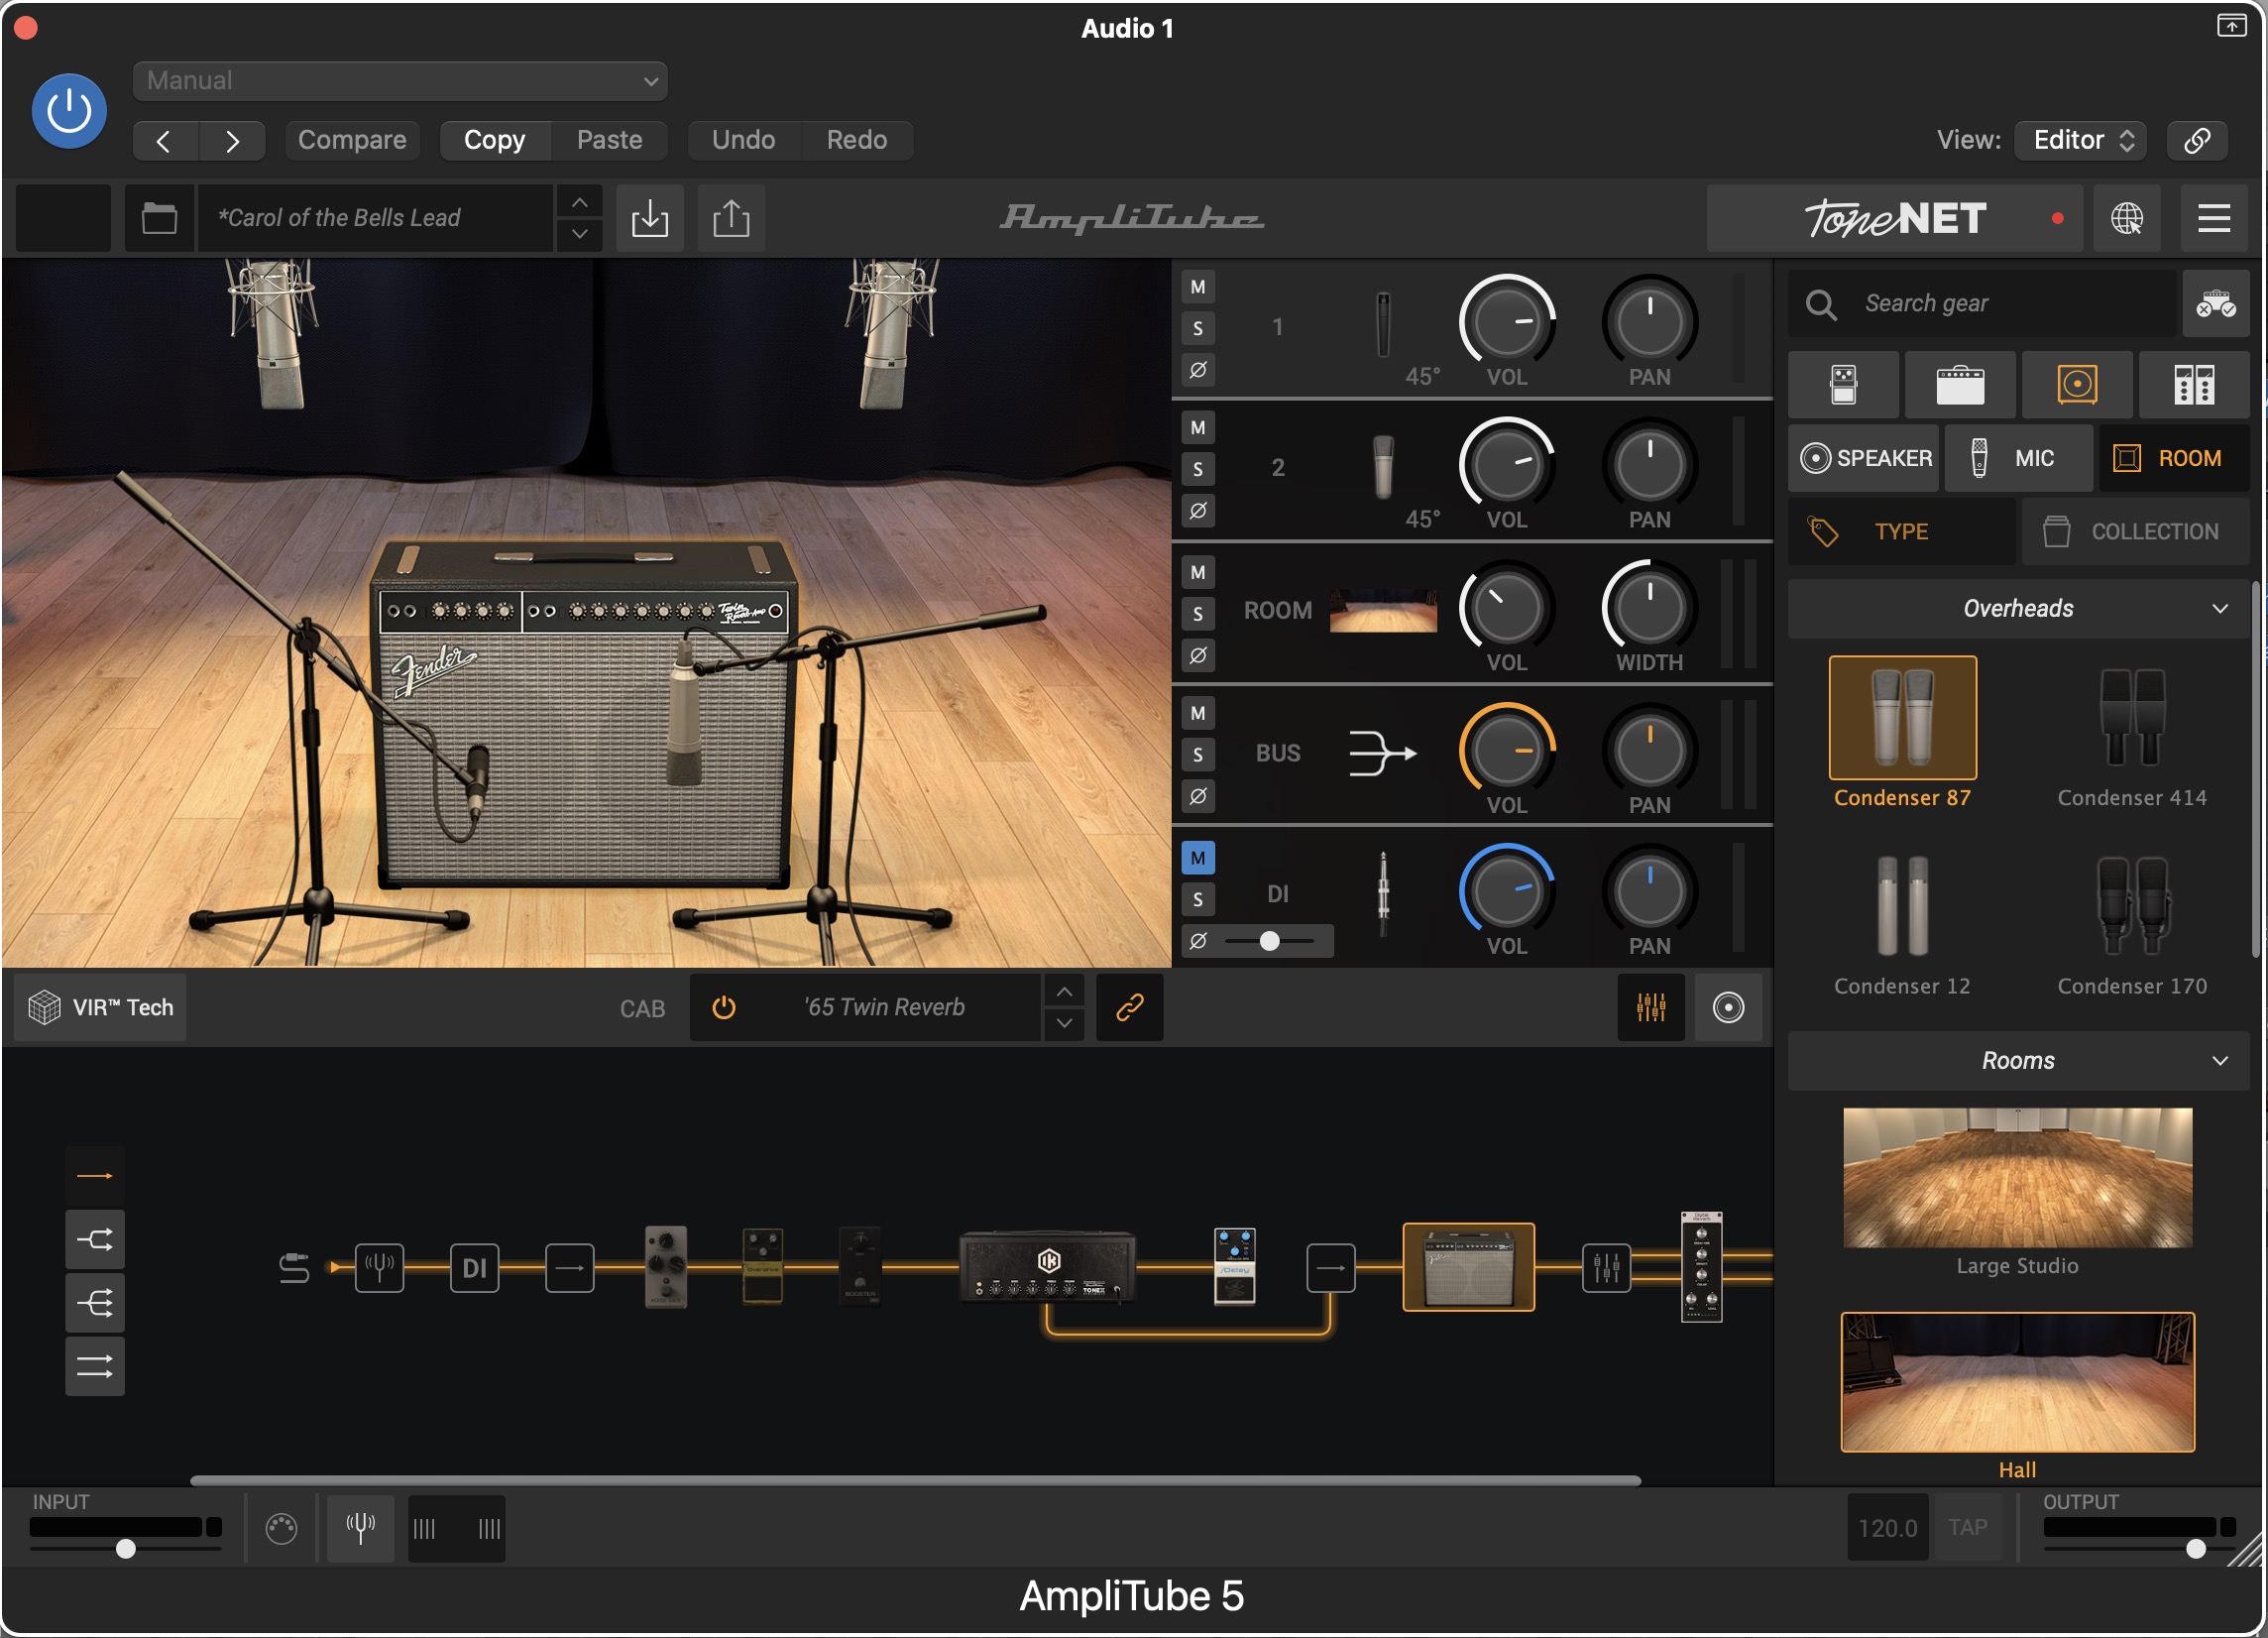The image size is (2268, 1638).
Task: Select the rack gear category icon
Action: pos(2194,385)
